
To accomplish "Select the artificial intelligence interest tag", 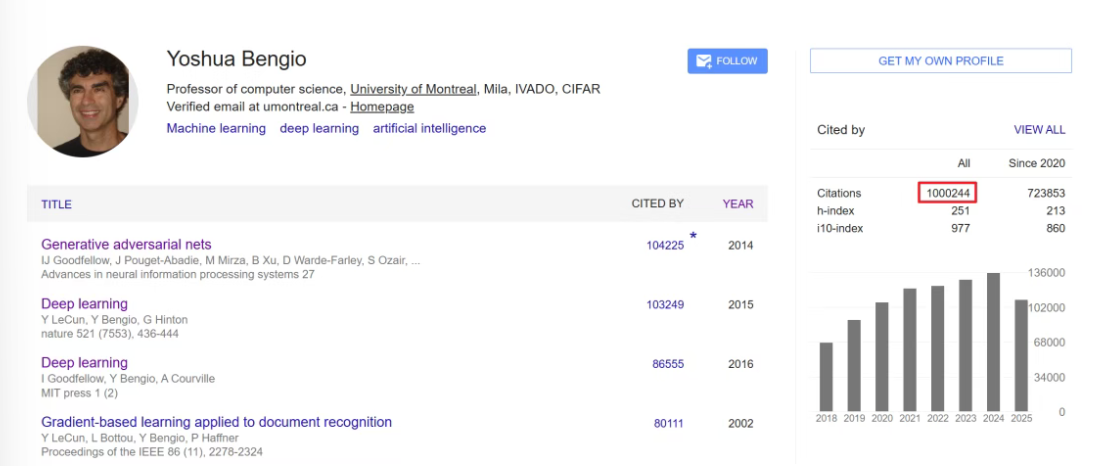I will click(x=429, y=129).
